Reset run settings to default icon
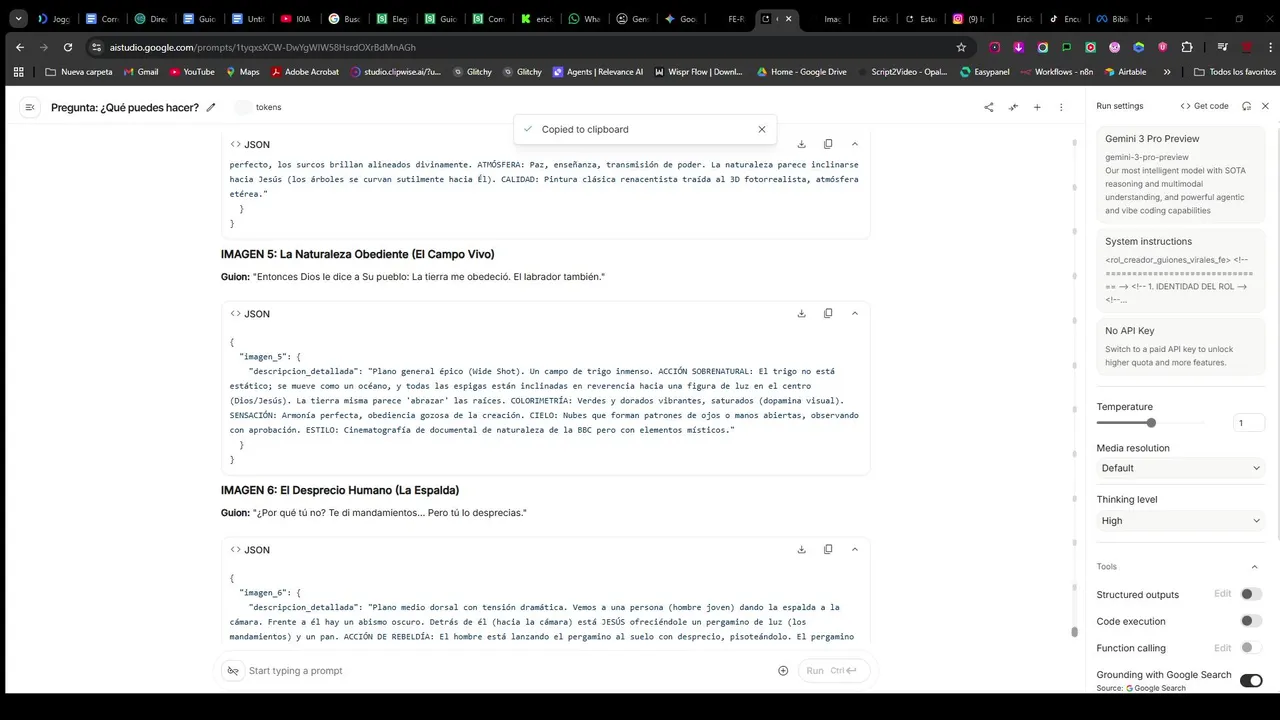The height and width of the screenshot is (720, 1280). [x=1246, y=106]
